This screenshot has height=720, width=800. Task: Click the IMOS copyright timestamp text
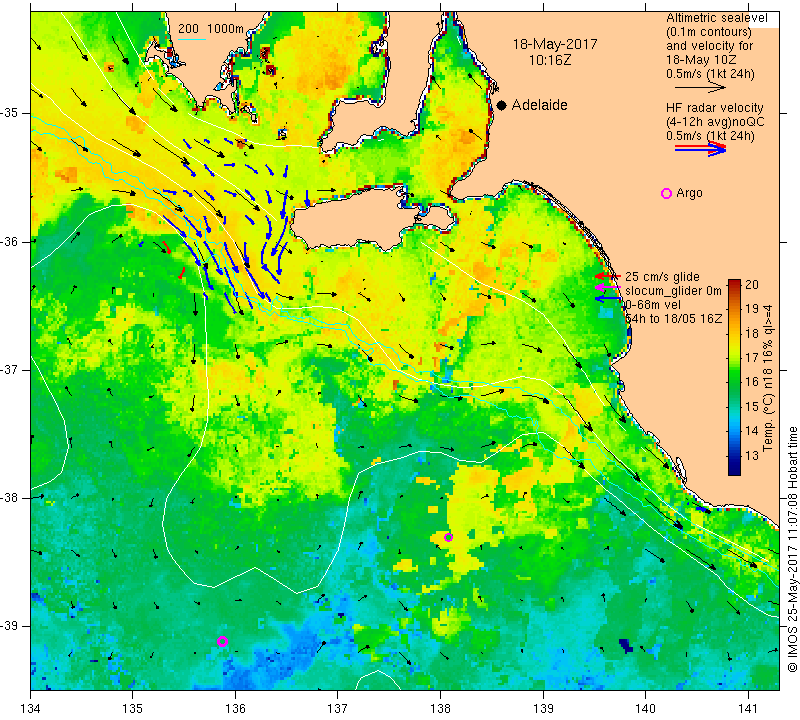pyautogui.click(x=792, y=549)
